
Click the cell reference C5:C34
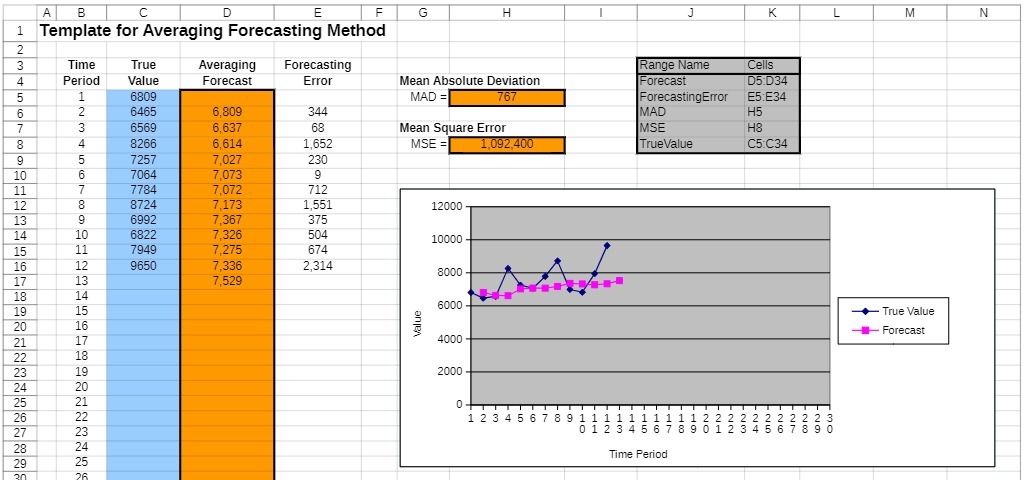[772, 143]
